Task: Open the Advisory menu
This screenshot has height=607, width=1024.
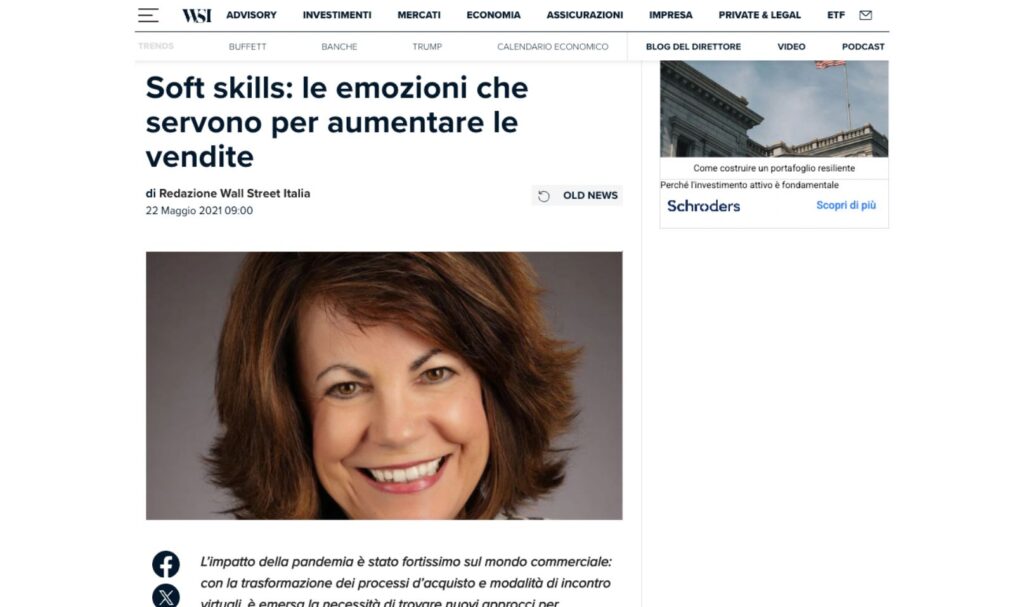Action: (x=251, y=15)
